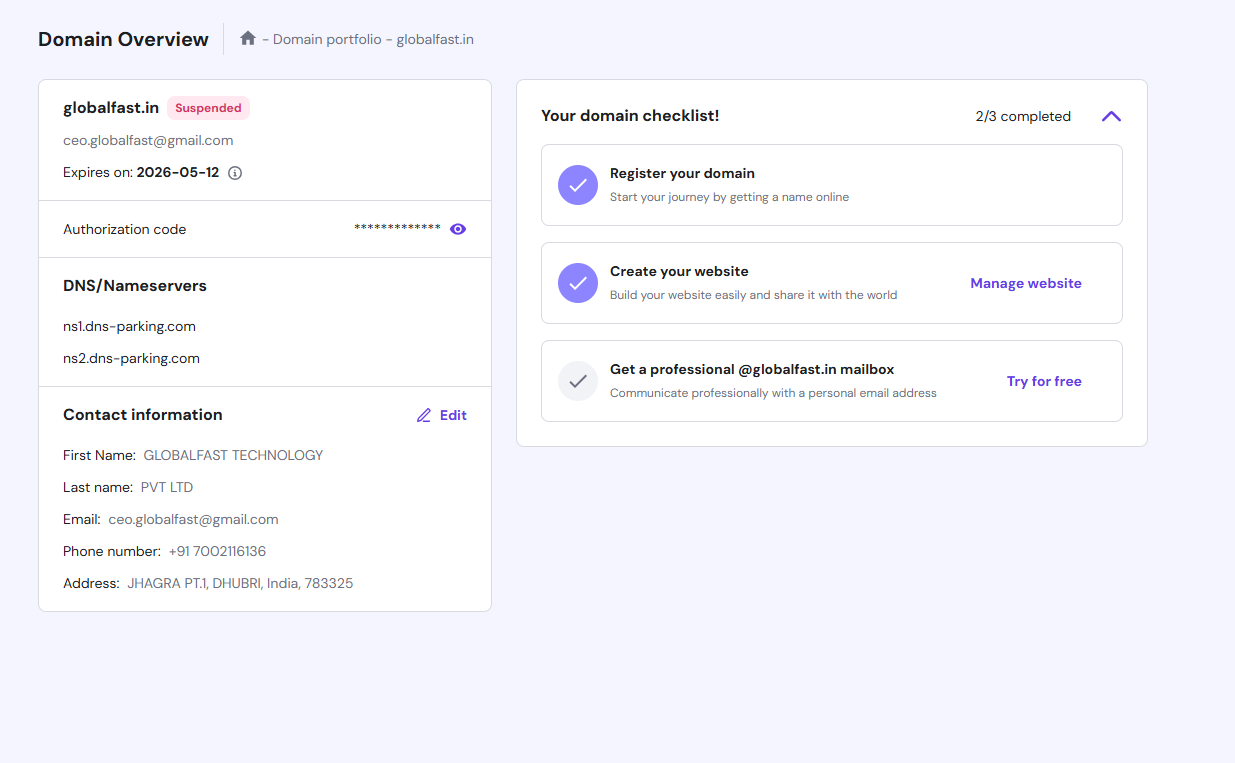Click the pencil Edit button for contact information
The height and width of the screenshot is (763, 1235).
coord(441,415)
